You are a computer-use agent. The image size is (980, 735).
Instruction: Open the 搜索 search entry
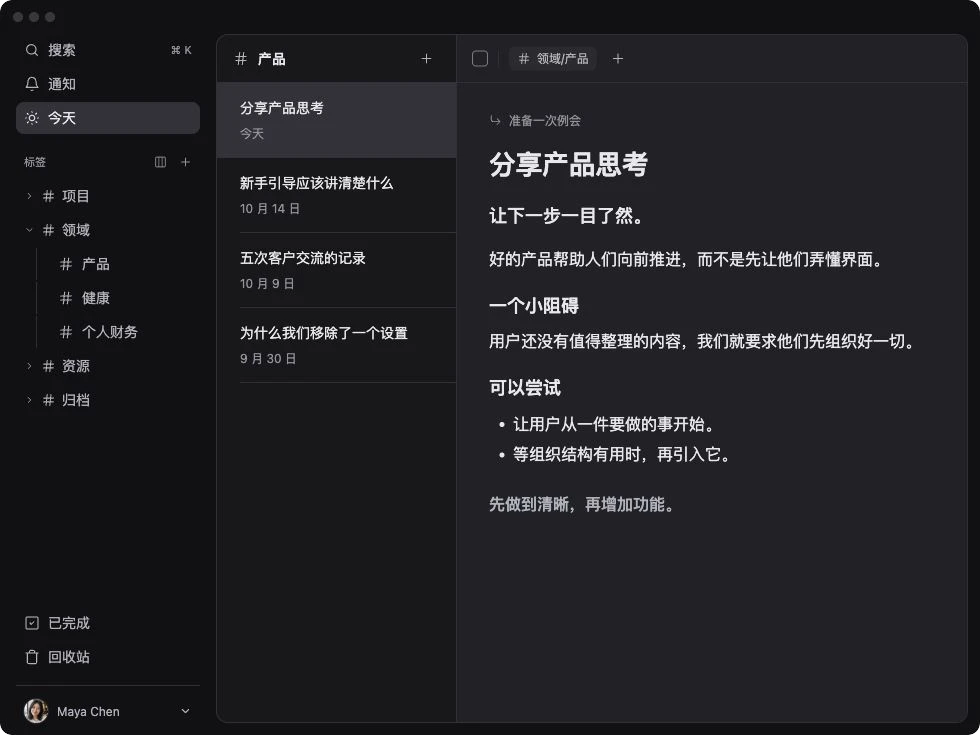(108, 50)
